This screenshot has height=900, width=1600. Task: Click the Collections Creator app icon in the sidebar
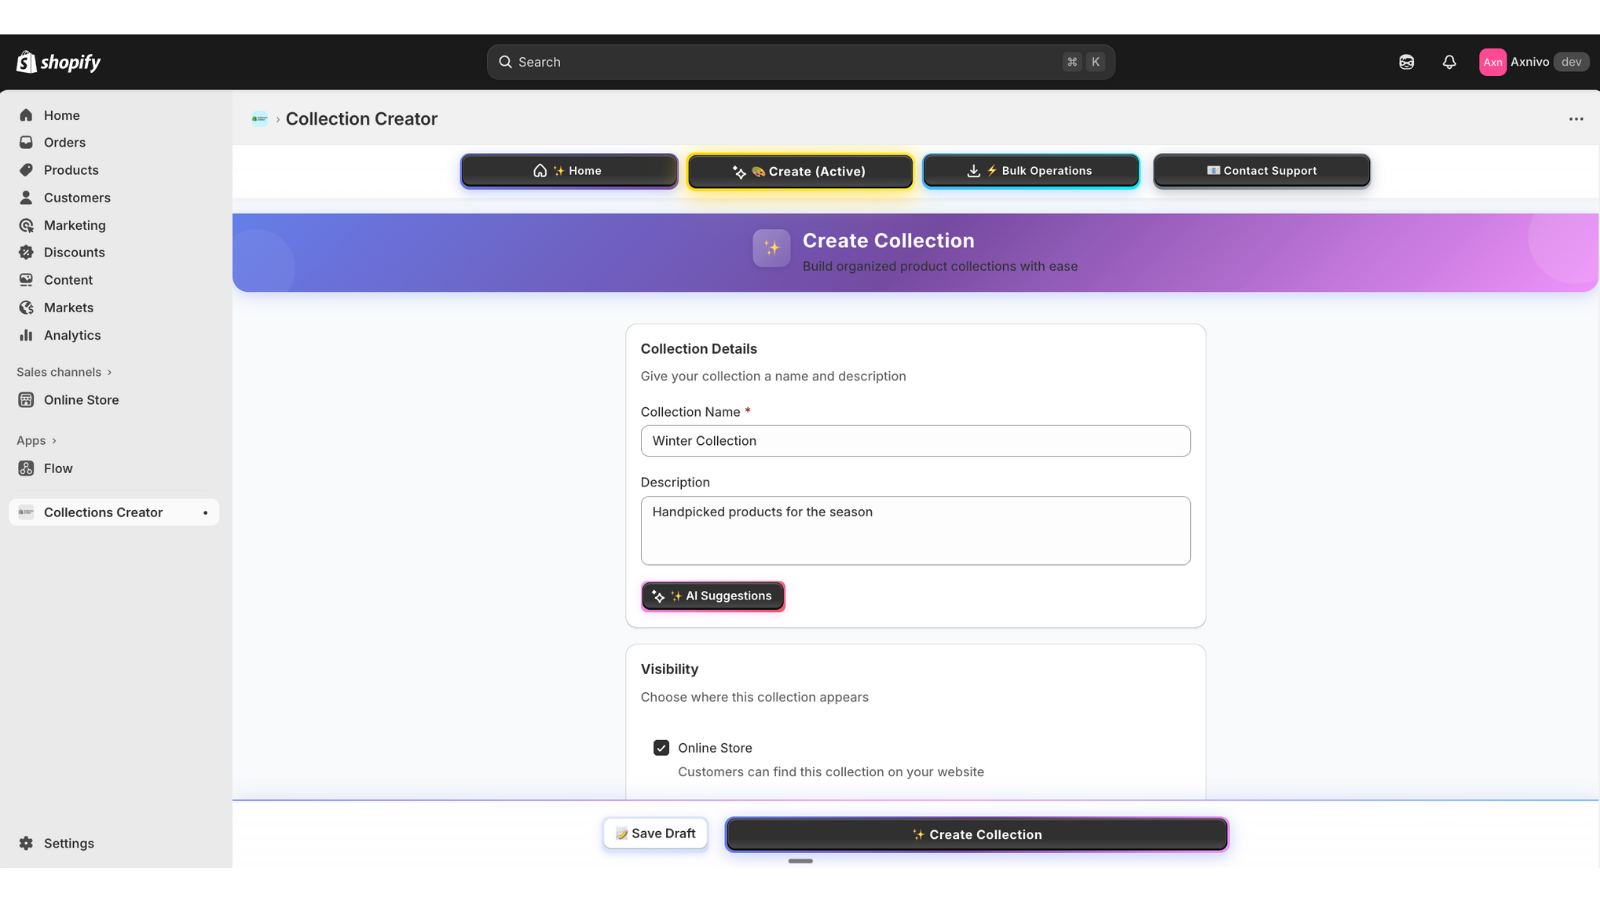point(26,512)
